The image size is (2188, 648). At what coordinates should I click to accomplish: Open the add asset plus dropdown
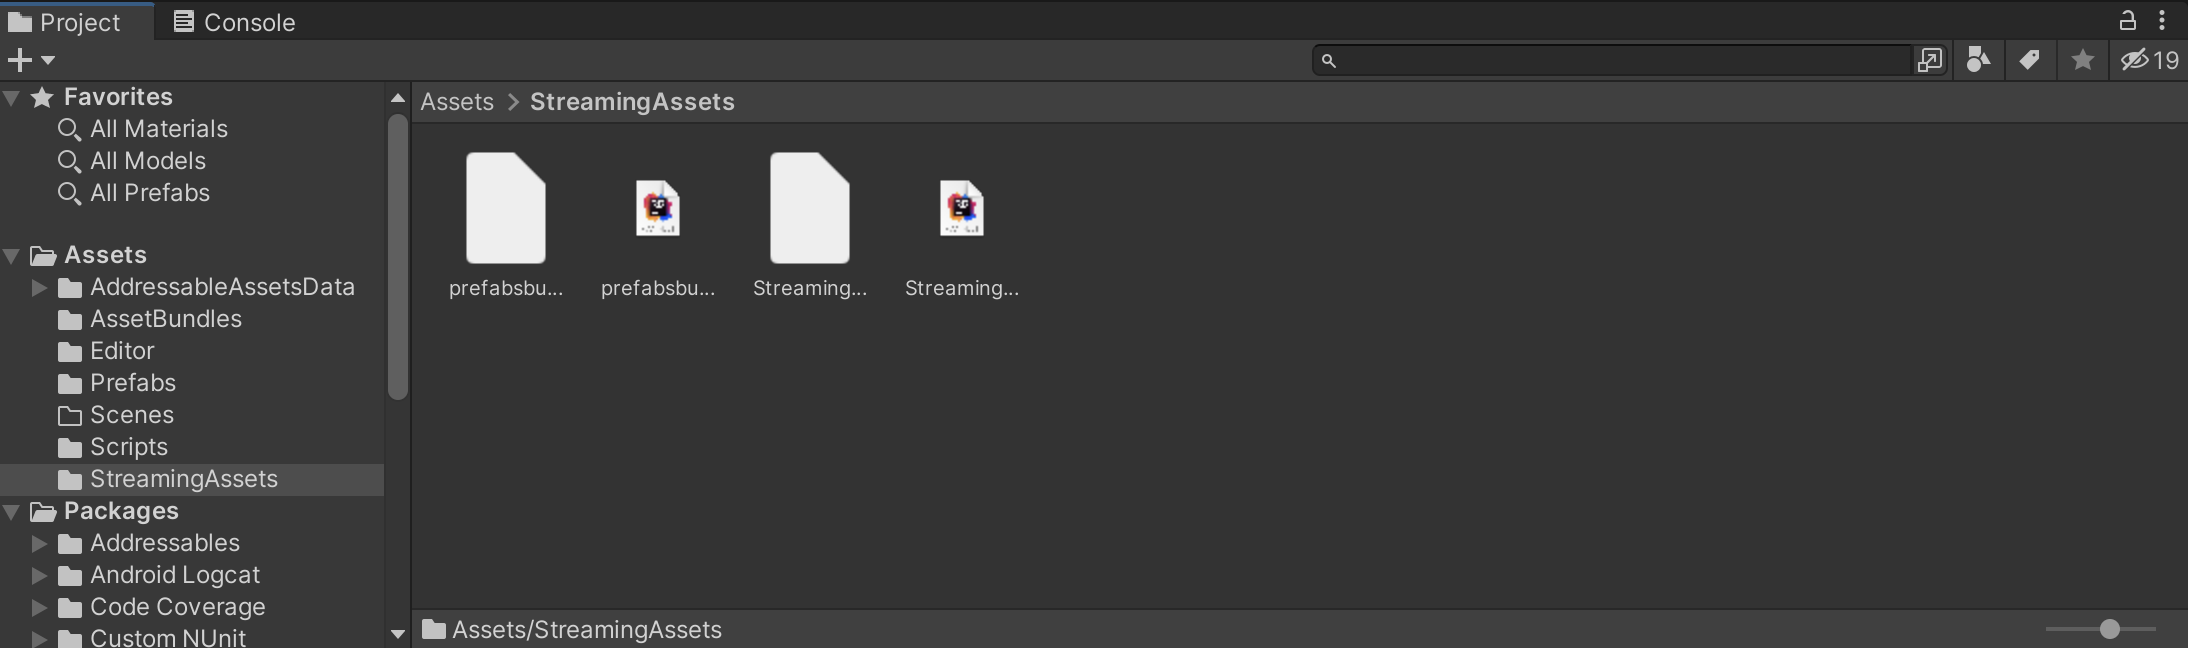click(x=31, y=61)
